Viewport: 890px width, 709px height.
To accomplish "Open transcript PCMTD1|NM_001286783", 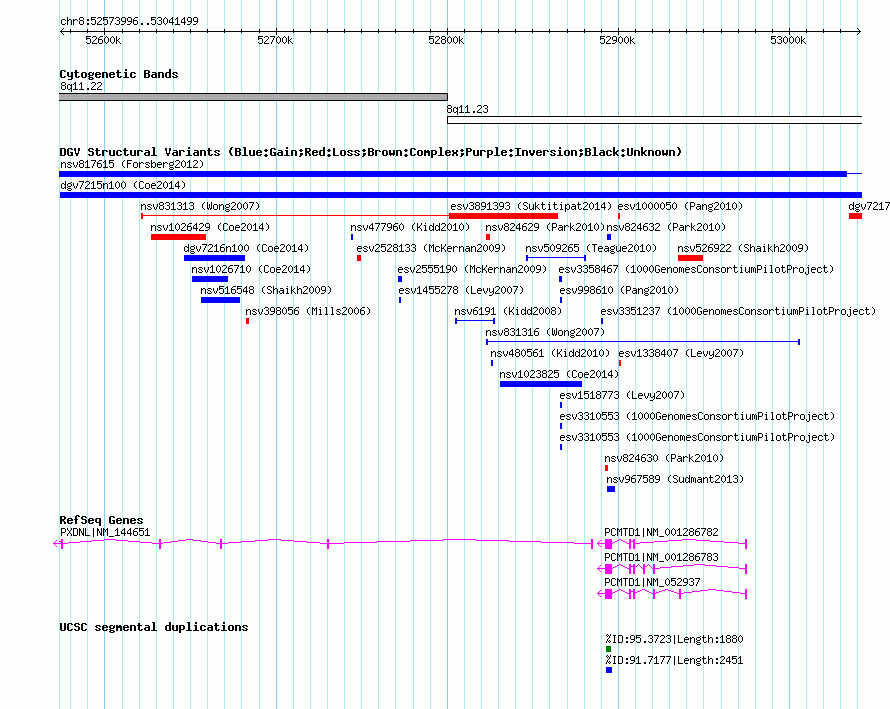I will [x=661, y=557].
